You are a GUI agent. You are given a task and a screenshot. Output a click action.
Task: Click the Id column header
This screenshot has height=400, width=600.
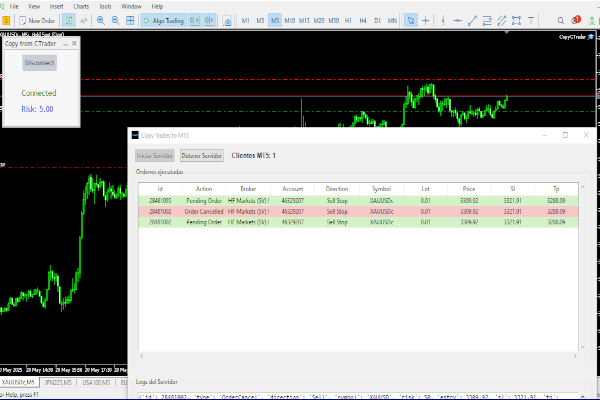(x=160, y=189)
